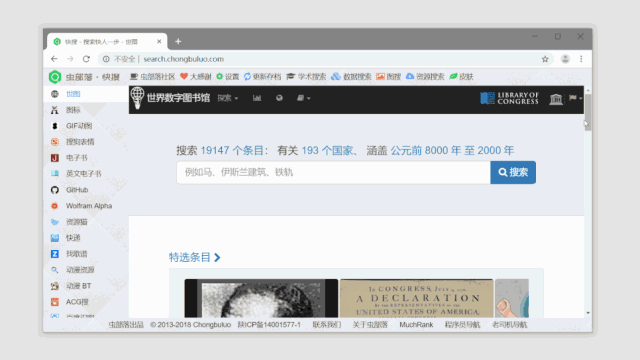Click 联系我们 in the footer

pos(327,325)
